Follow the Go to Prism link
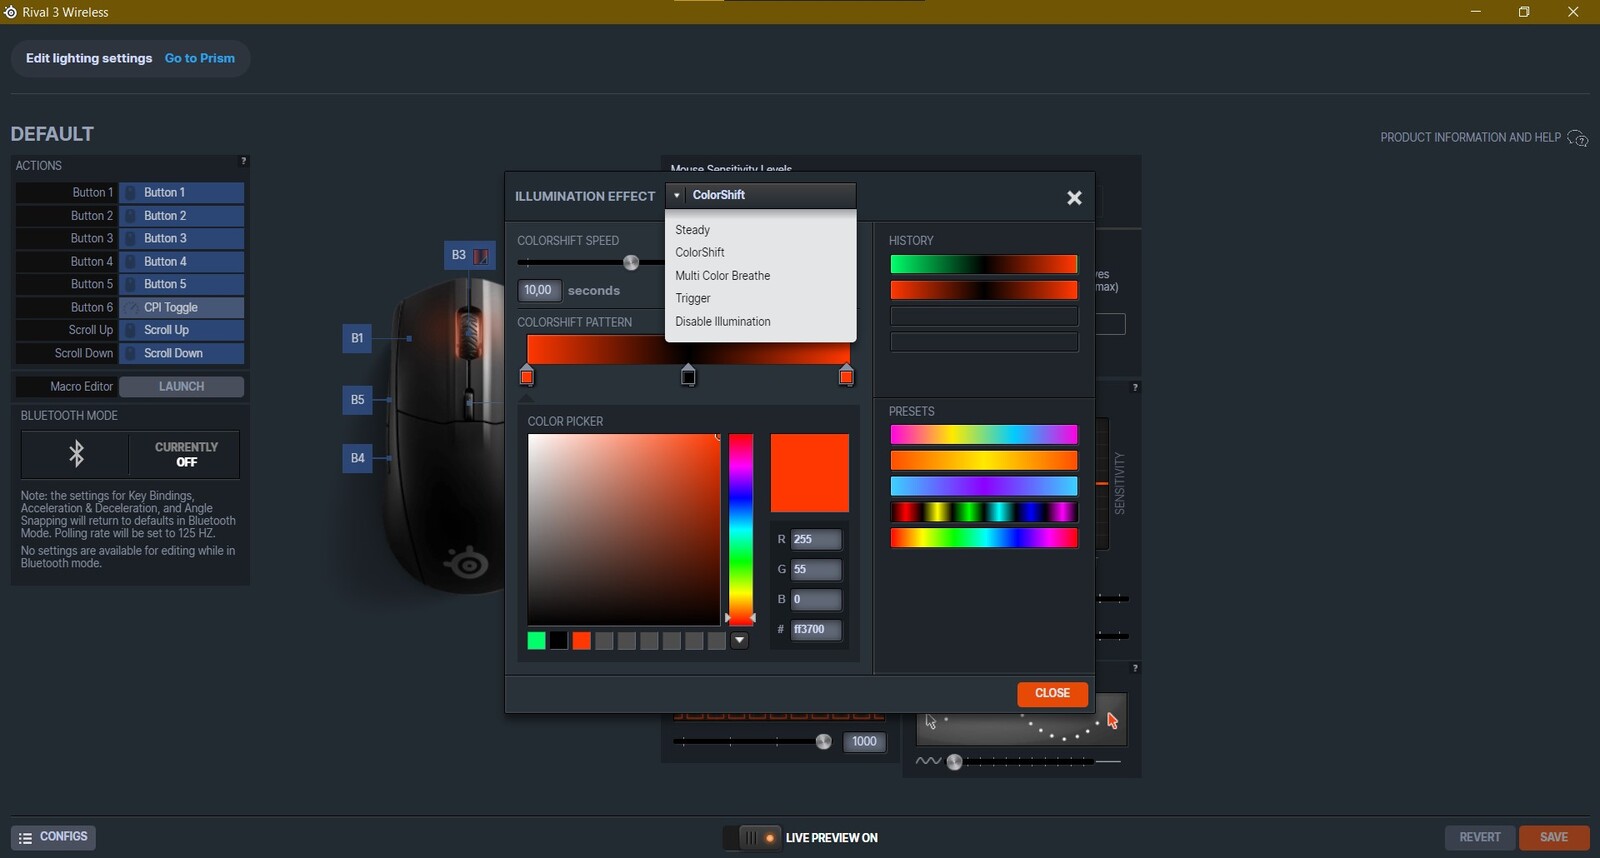1600x858 pixels. click(x=200, y=58)
